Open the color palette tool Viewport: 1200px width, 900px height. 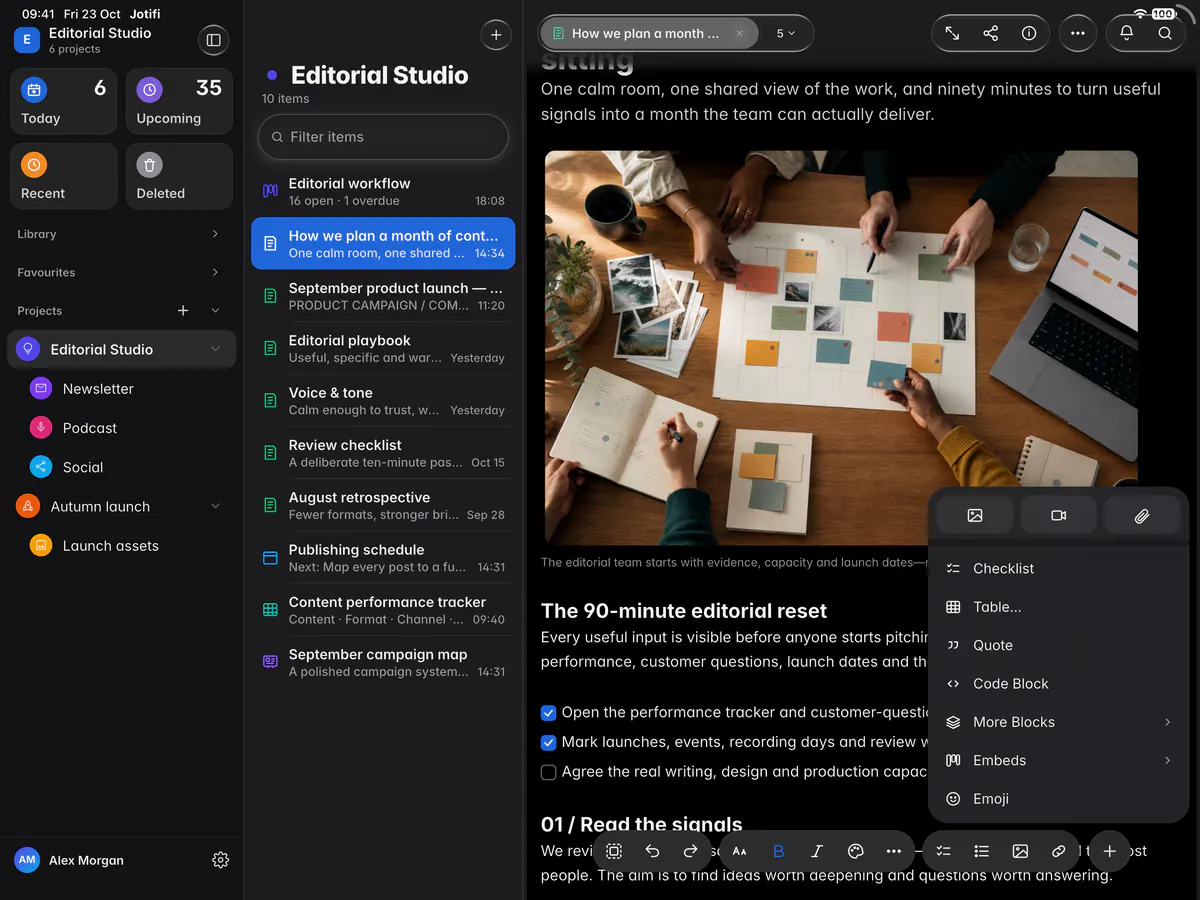855,851
